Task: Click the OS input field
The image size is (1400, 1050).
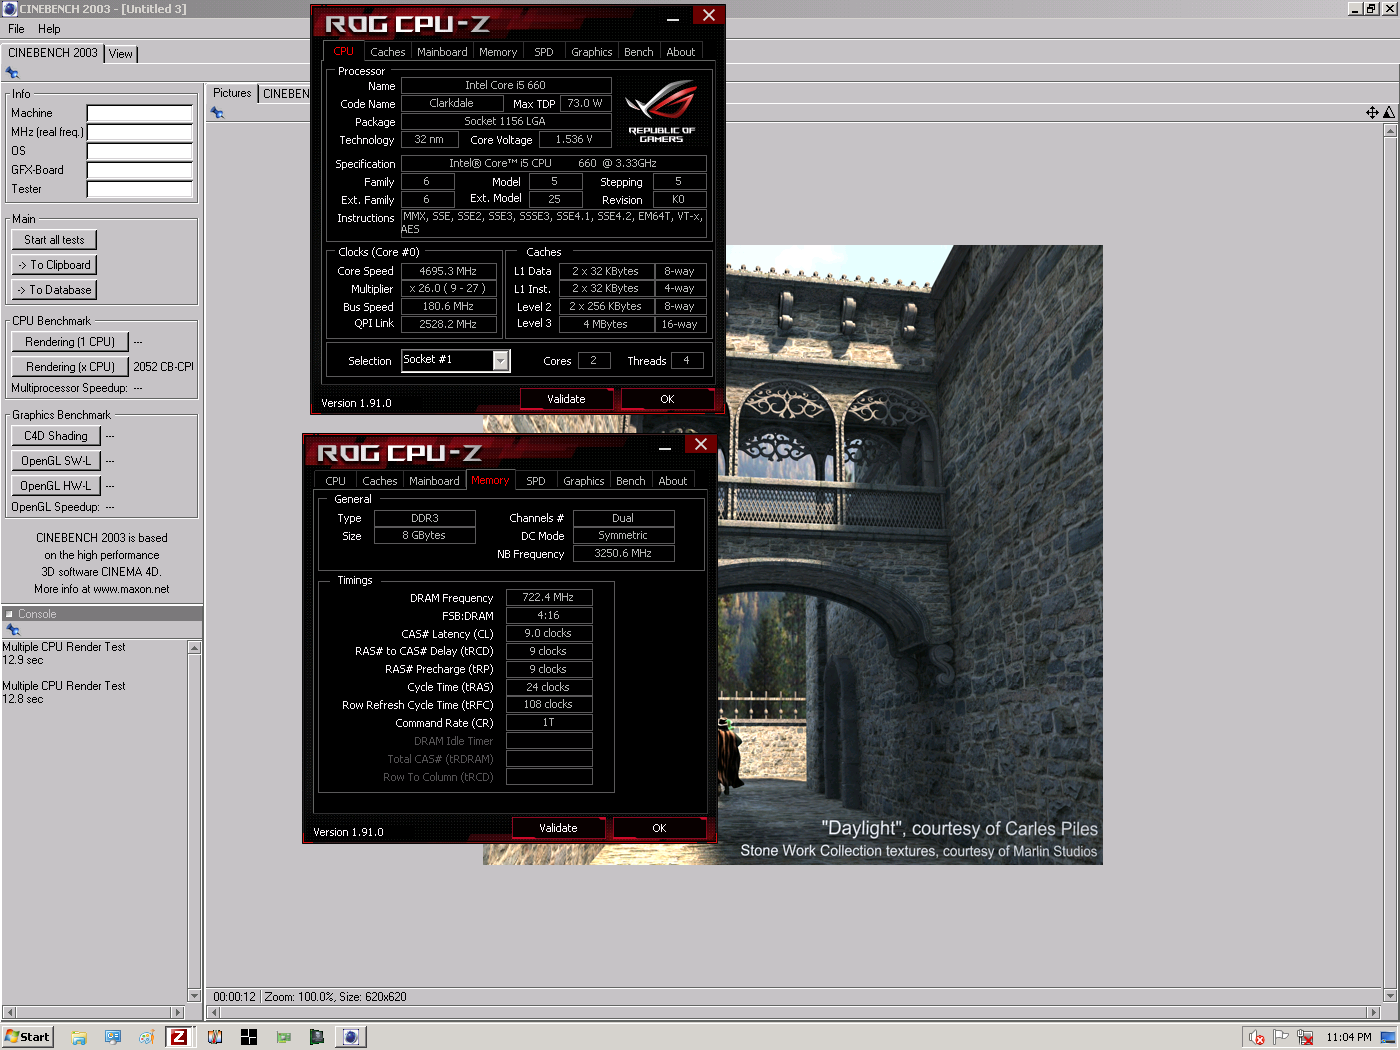Action: (140, 151)
